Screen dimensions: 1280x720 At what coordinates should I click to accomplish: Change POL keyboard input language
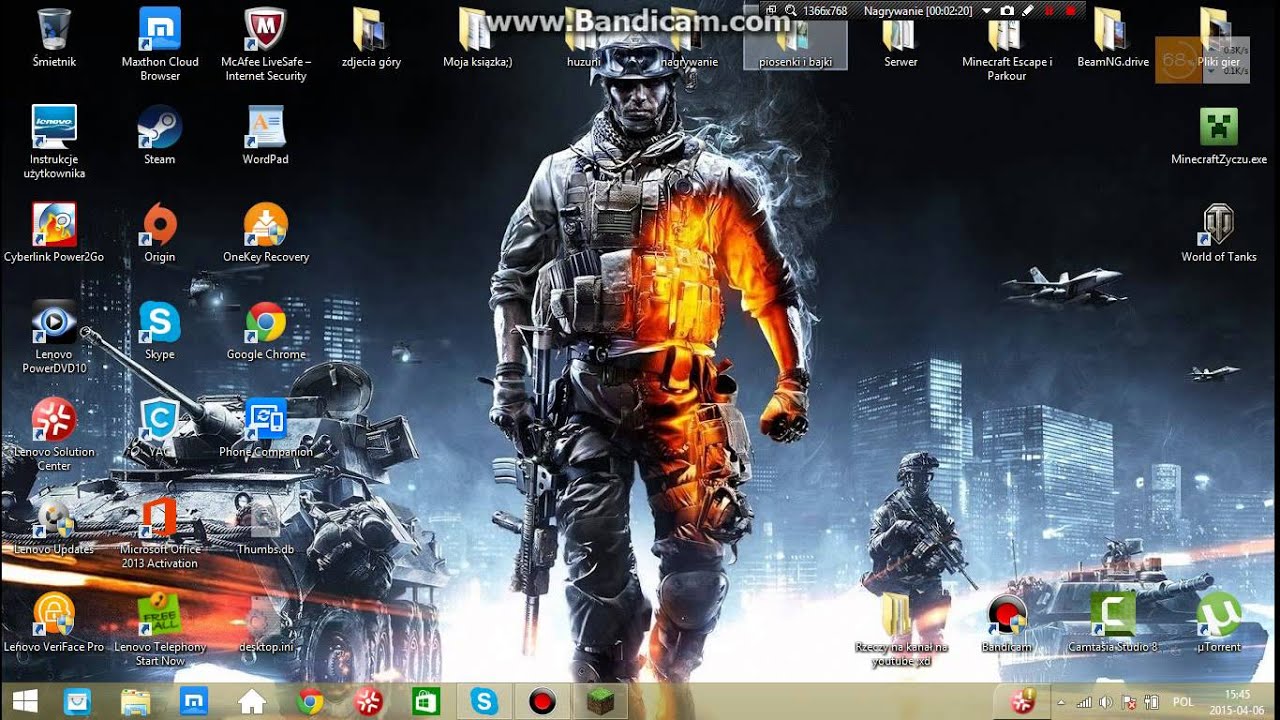pos(1183,702)
